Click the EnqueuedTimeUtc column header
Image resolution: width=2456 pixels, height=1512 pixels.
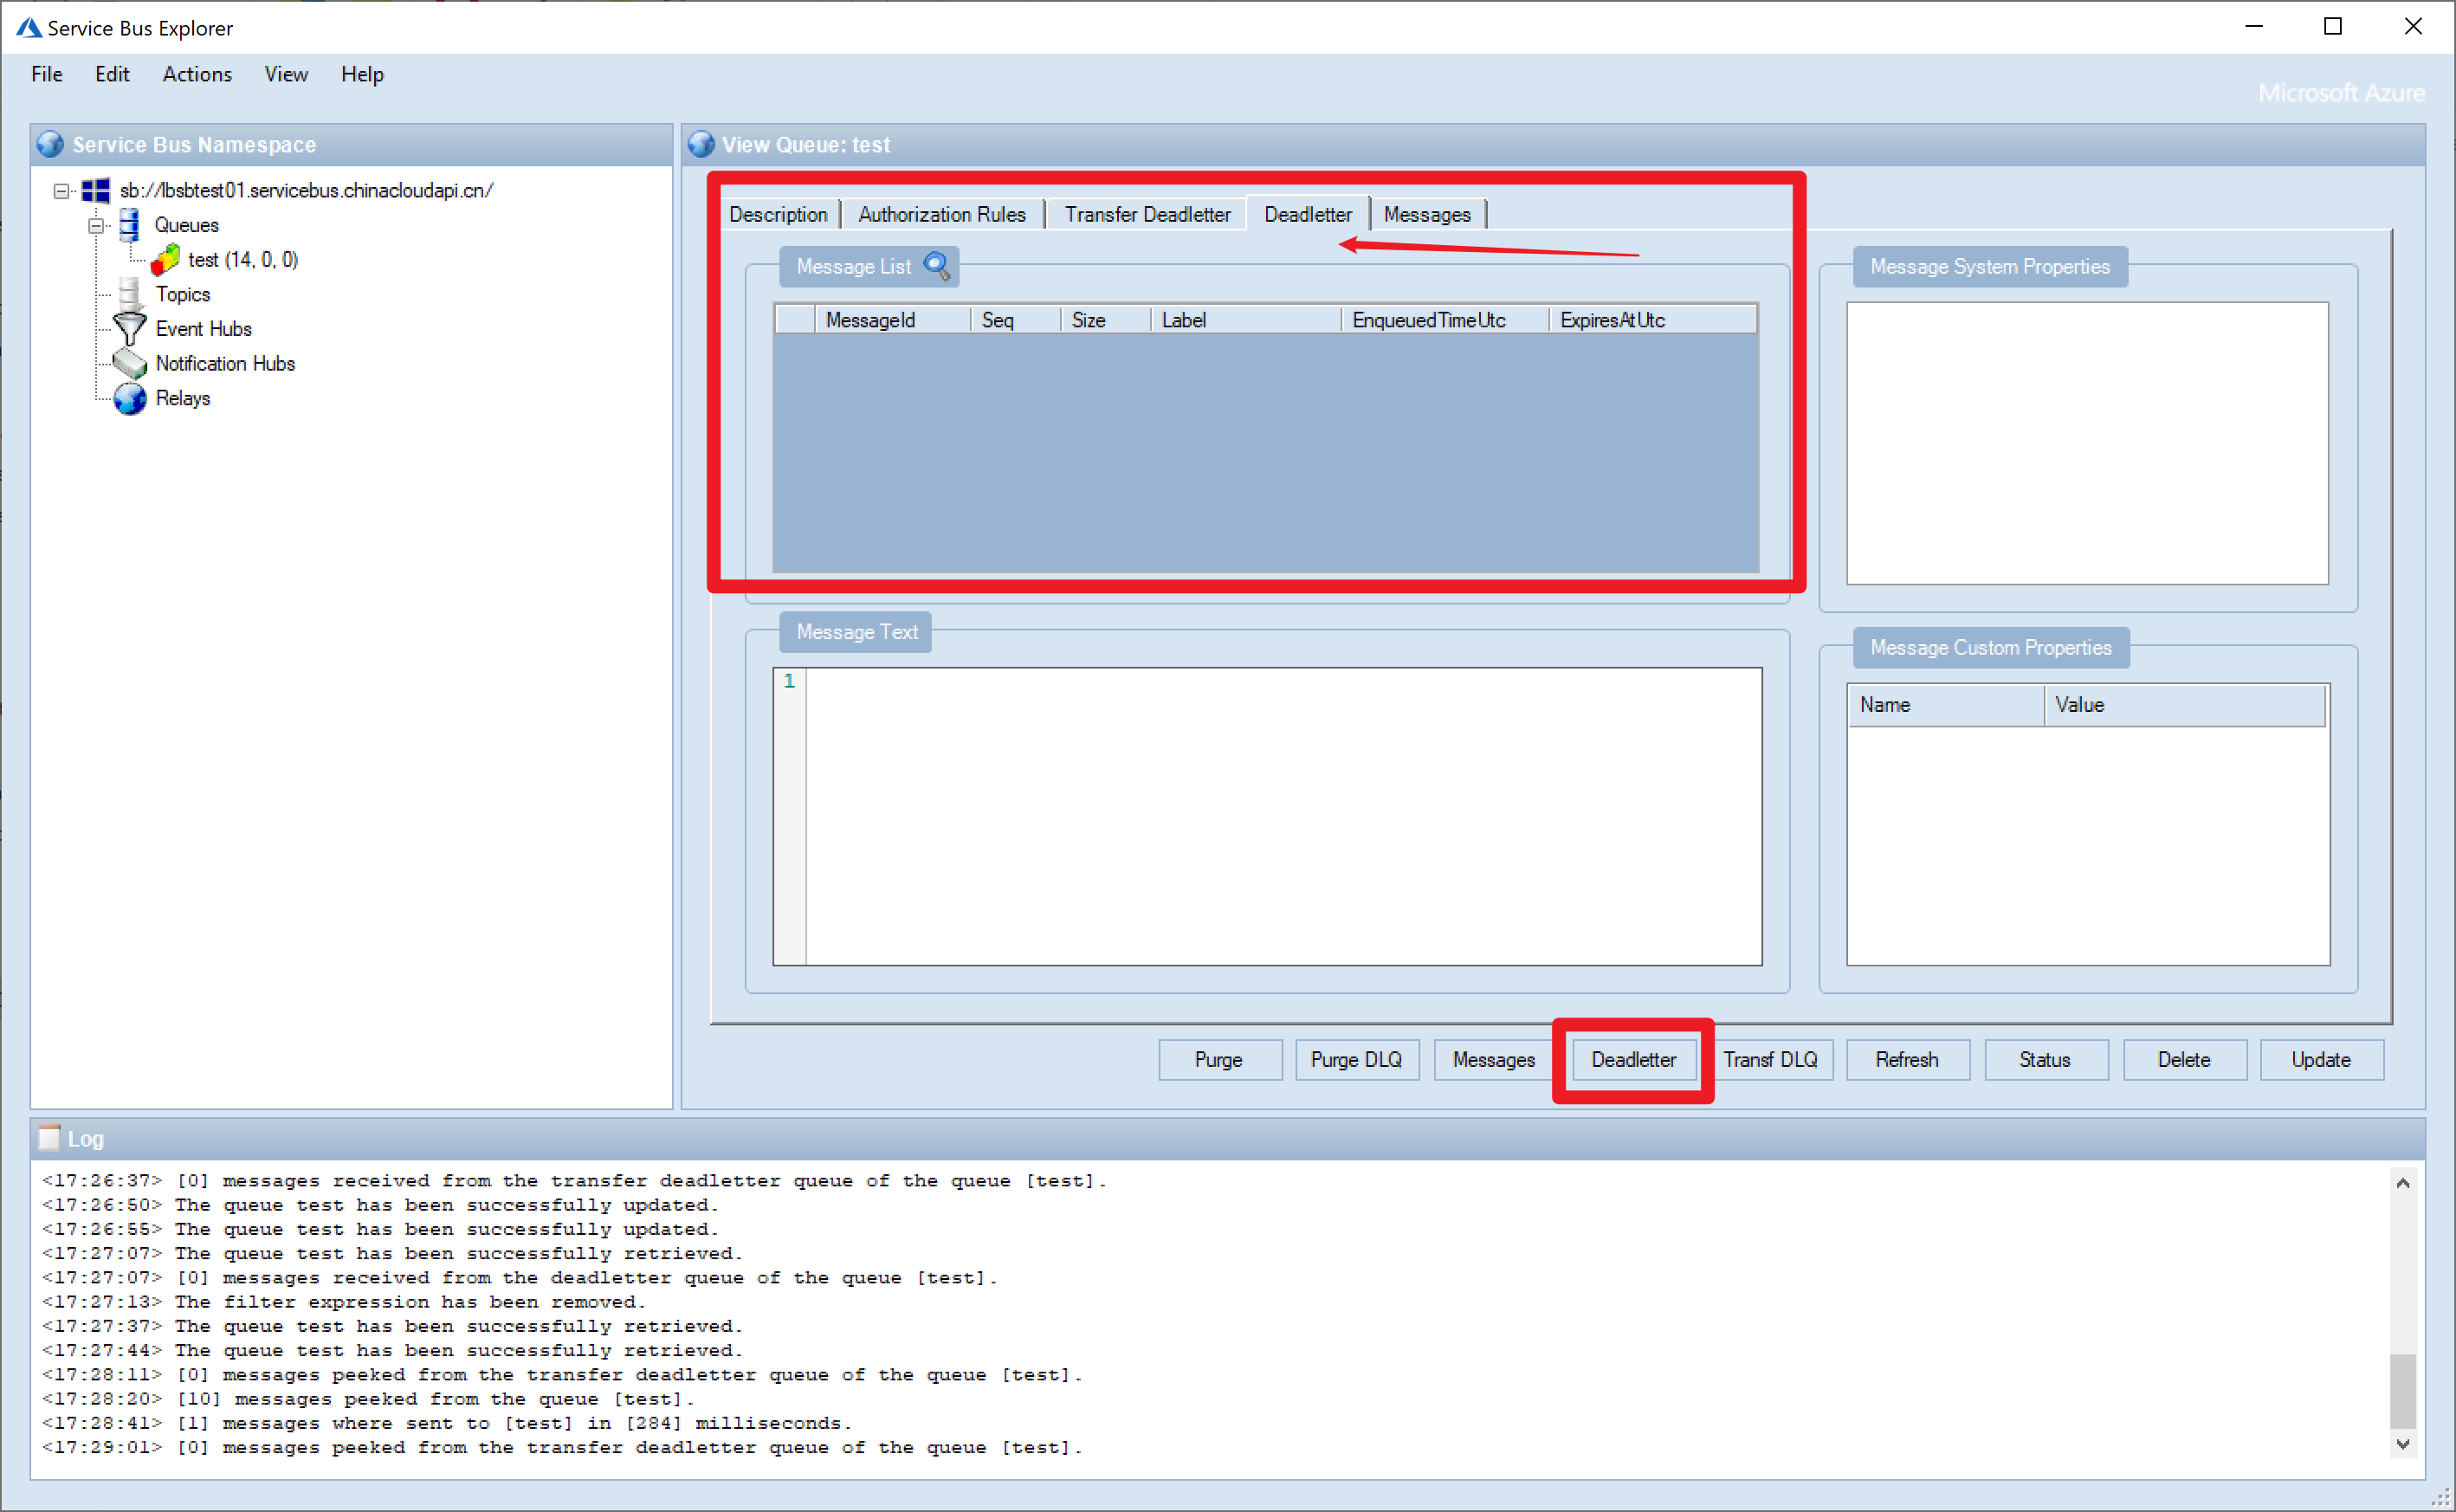click(1428, 320)
